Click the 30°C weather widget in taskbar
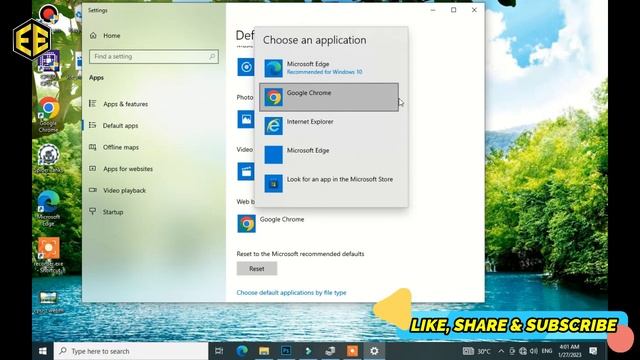This screenshot has width=640, height=360. click(x=477, y=351)
